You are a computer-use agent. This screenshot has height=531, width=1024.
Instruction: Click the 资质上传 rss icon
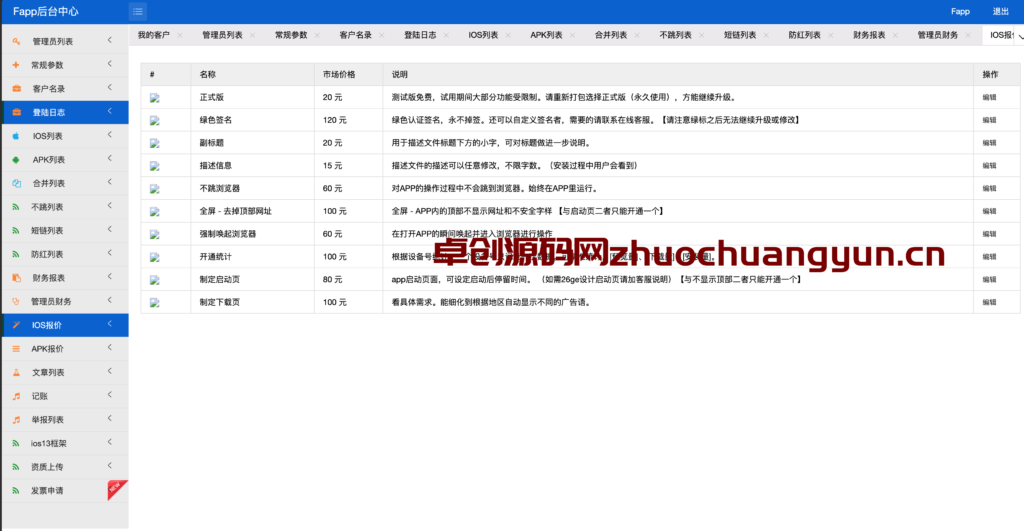(16, 466)
